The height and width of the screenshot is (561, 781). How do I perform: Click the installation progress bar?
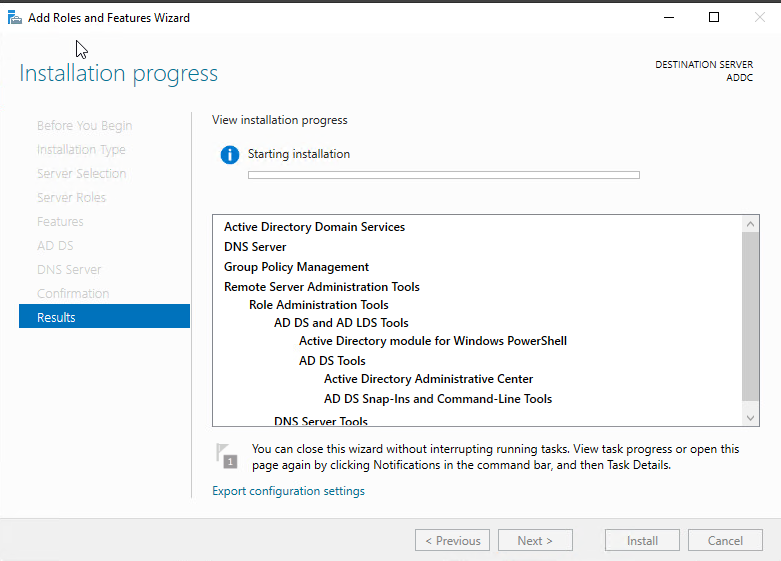click(444, 175)
